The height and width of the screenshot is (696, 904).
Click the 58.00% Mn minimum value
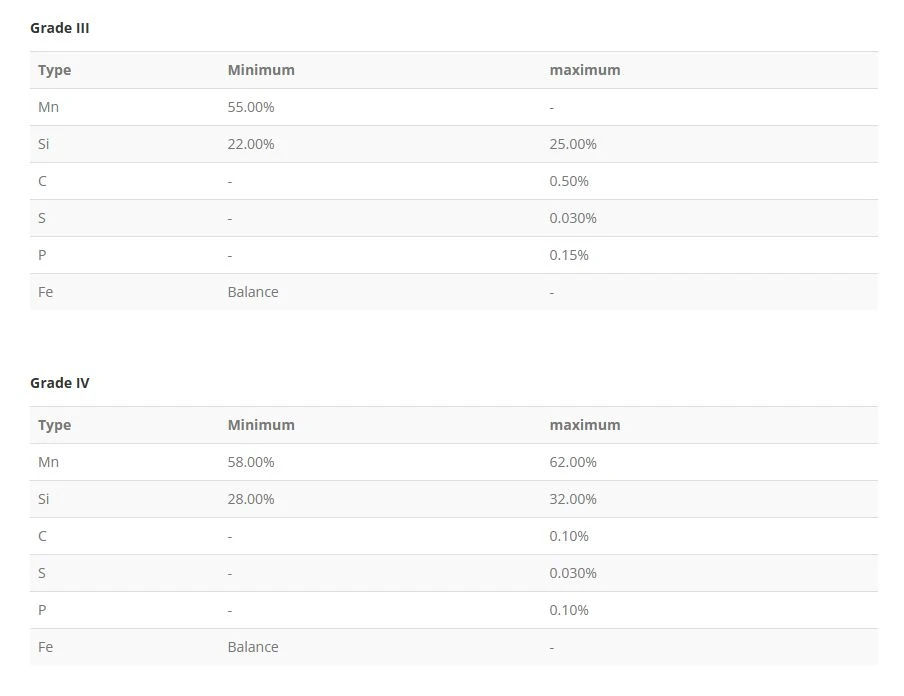[251, 462]
